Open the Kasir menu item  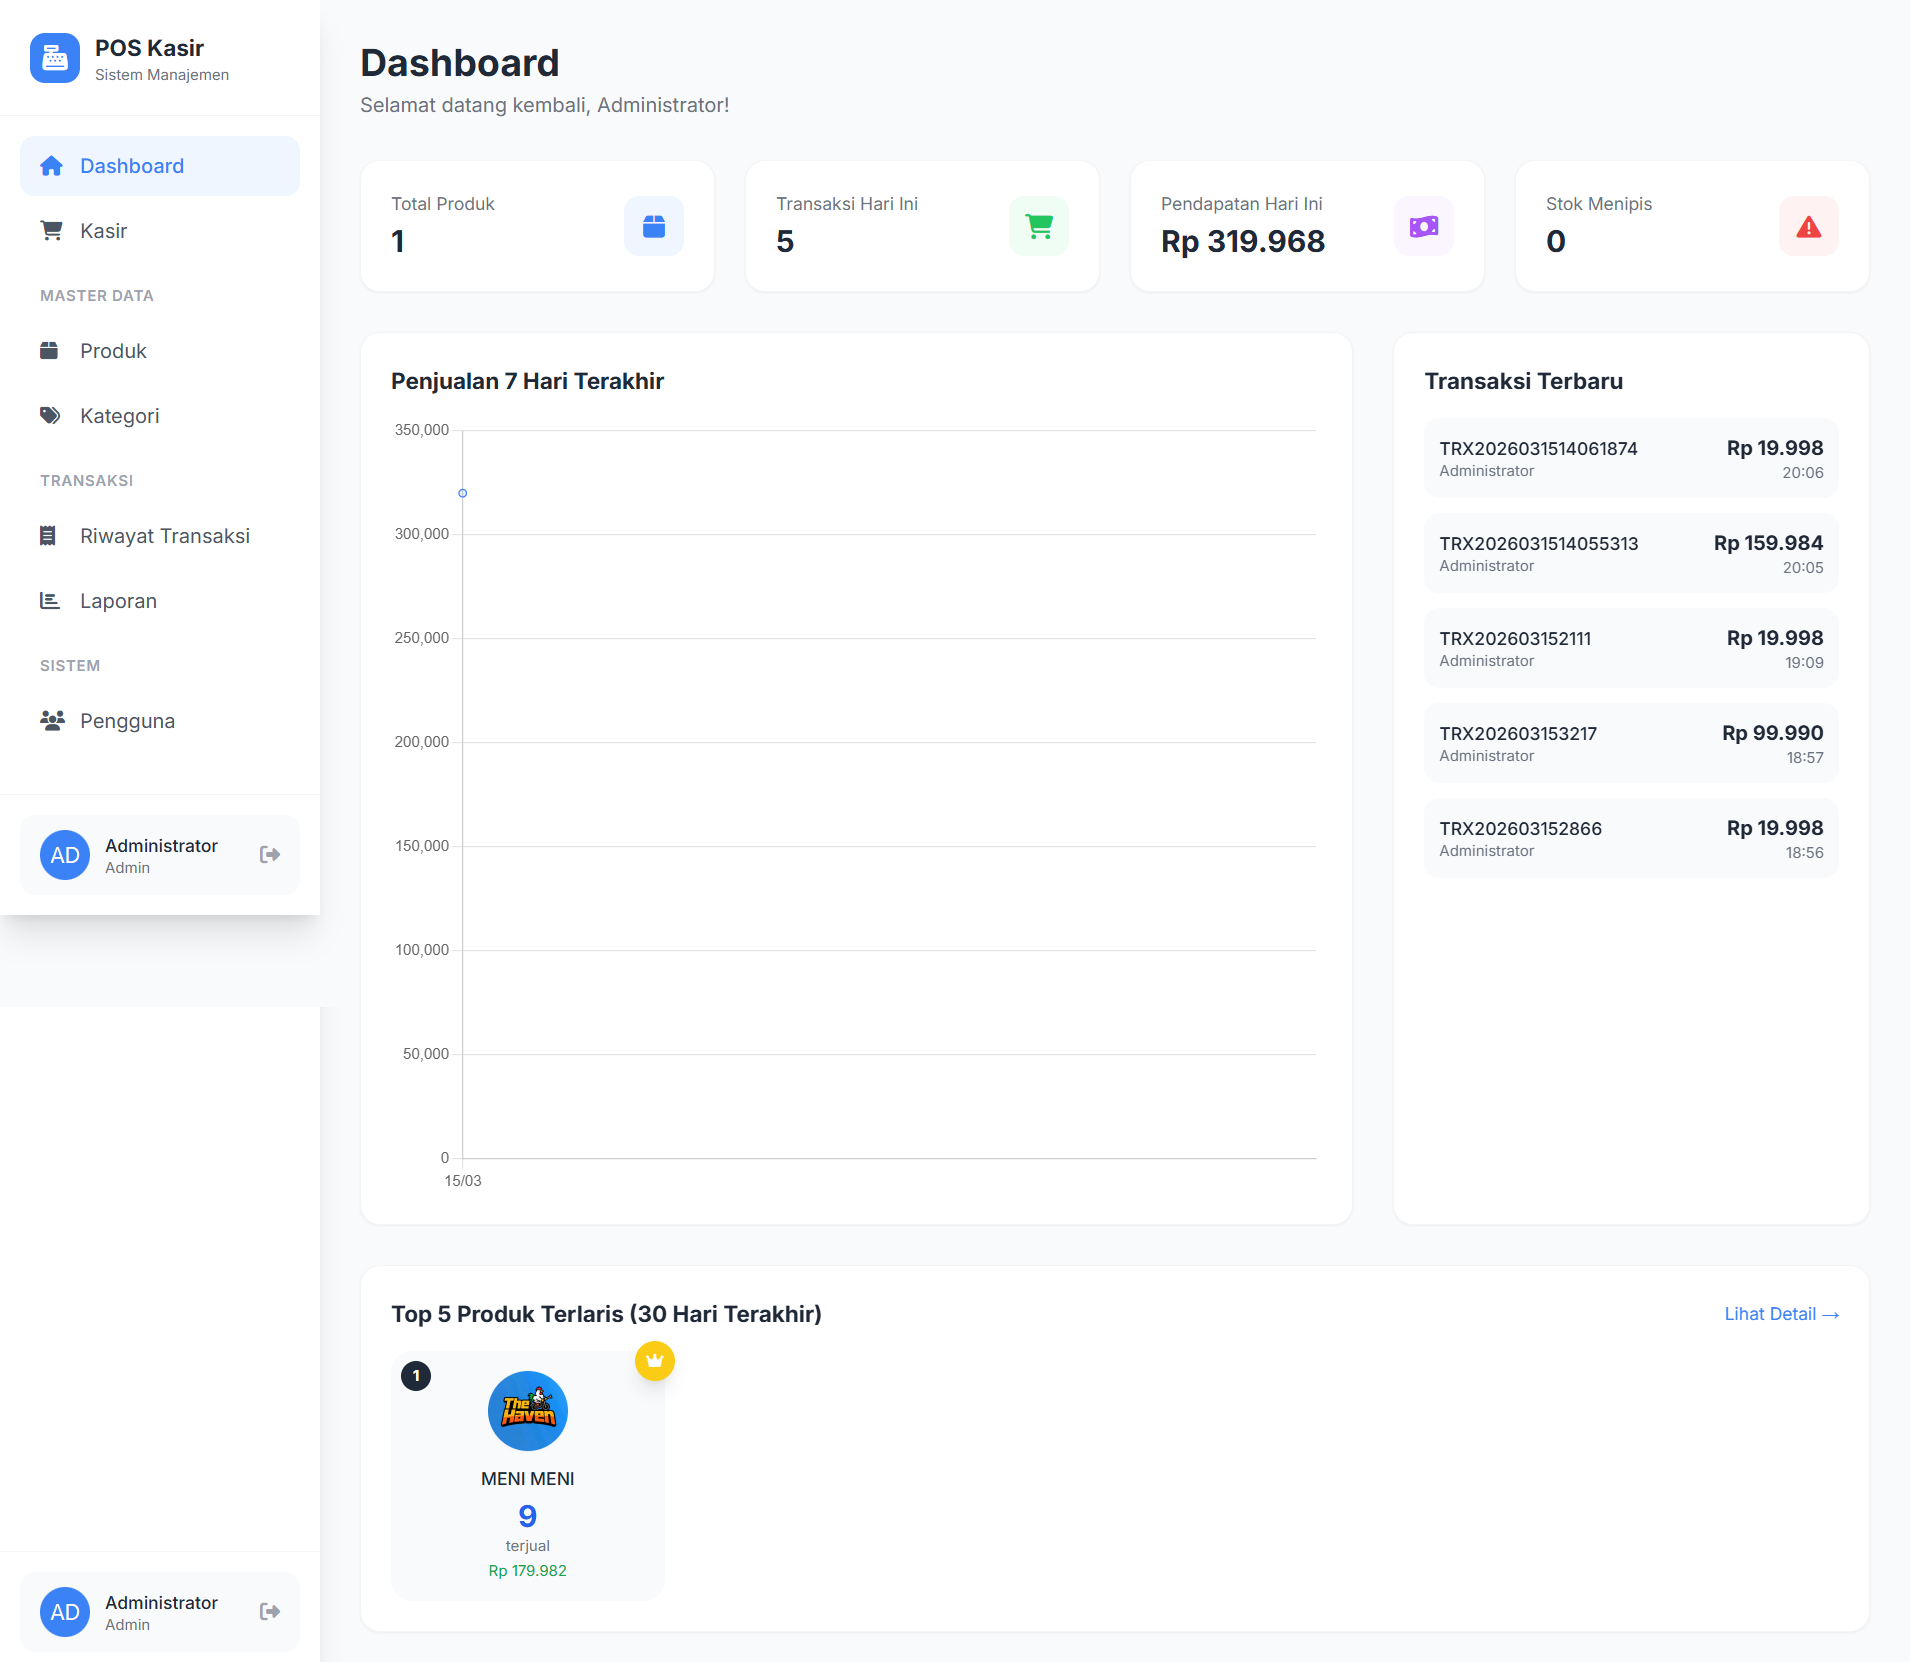160,231
